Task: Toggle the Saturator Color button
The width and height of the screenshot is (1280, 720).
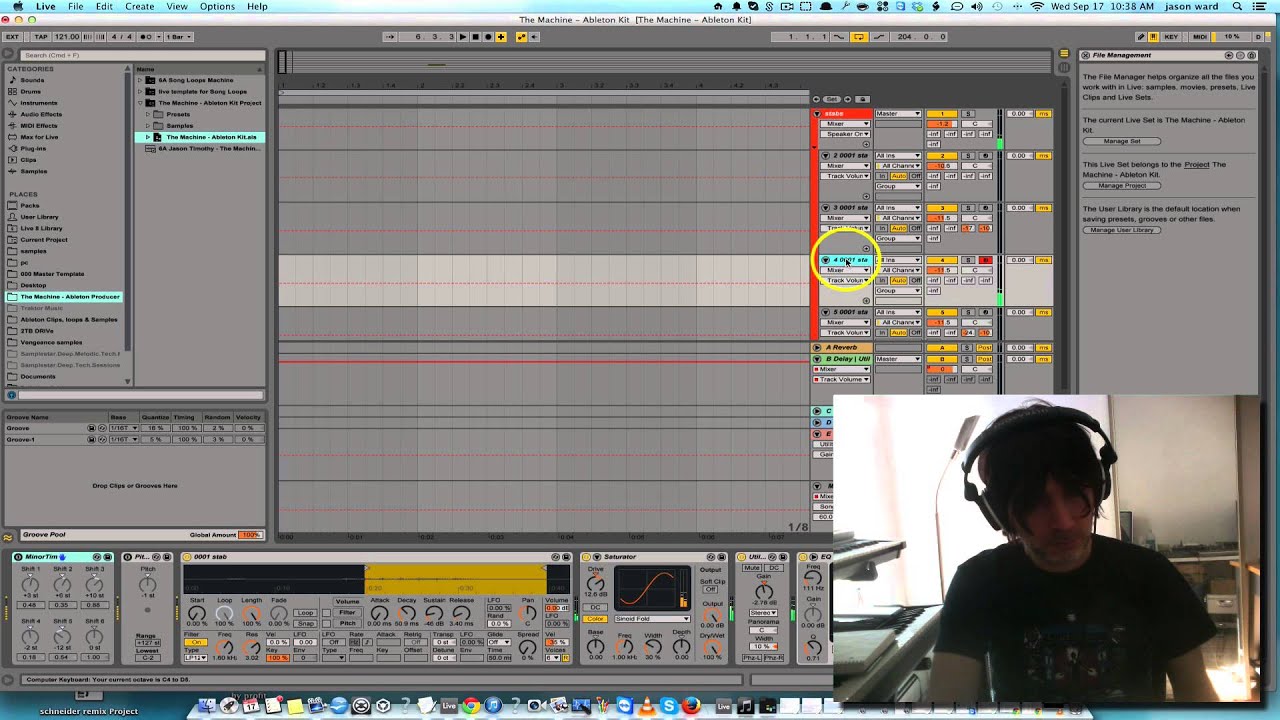Action: coord(596,619)
